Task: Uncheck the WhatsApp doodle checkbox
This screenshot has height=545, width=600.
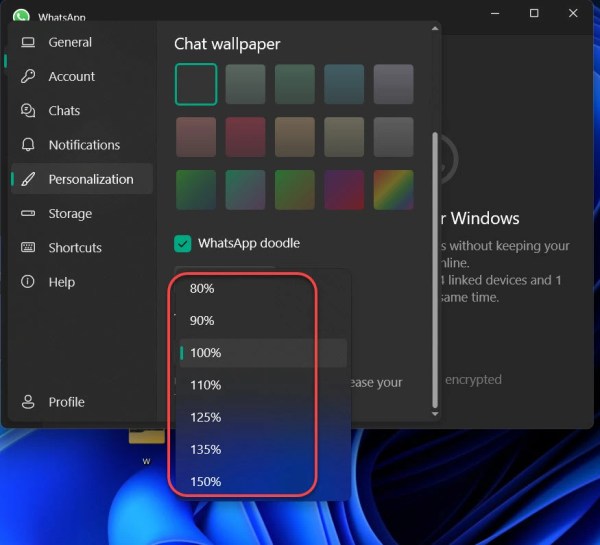Action: [x=183, y=243]
